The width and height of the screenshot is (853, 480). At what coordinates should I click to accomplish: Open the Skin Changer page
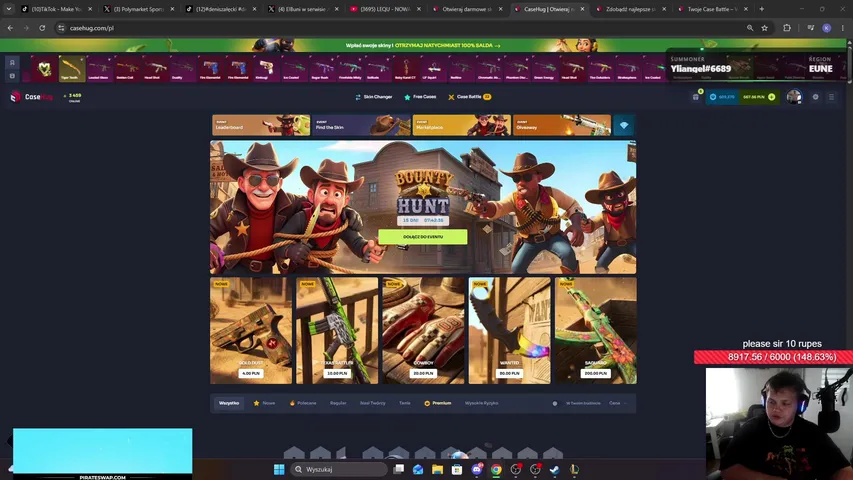(374, 97)
